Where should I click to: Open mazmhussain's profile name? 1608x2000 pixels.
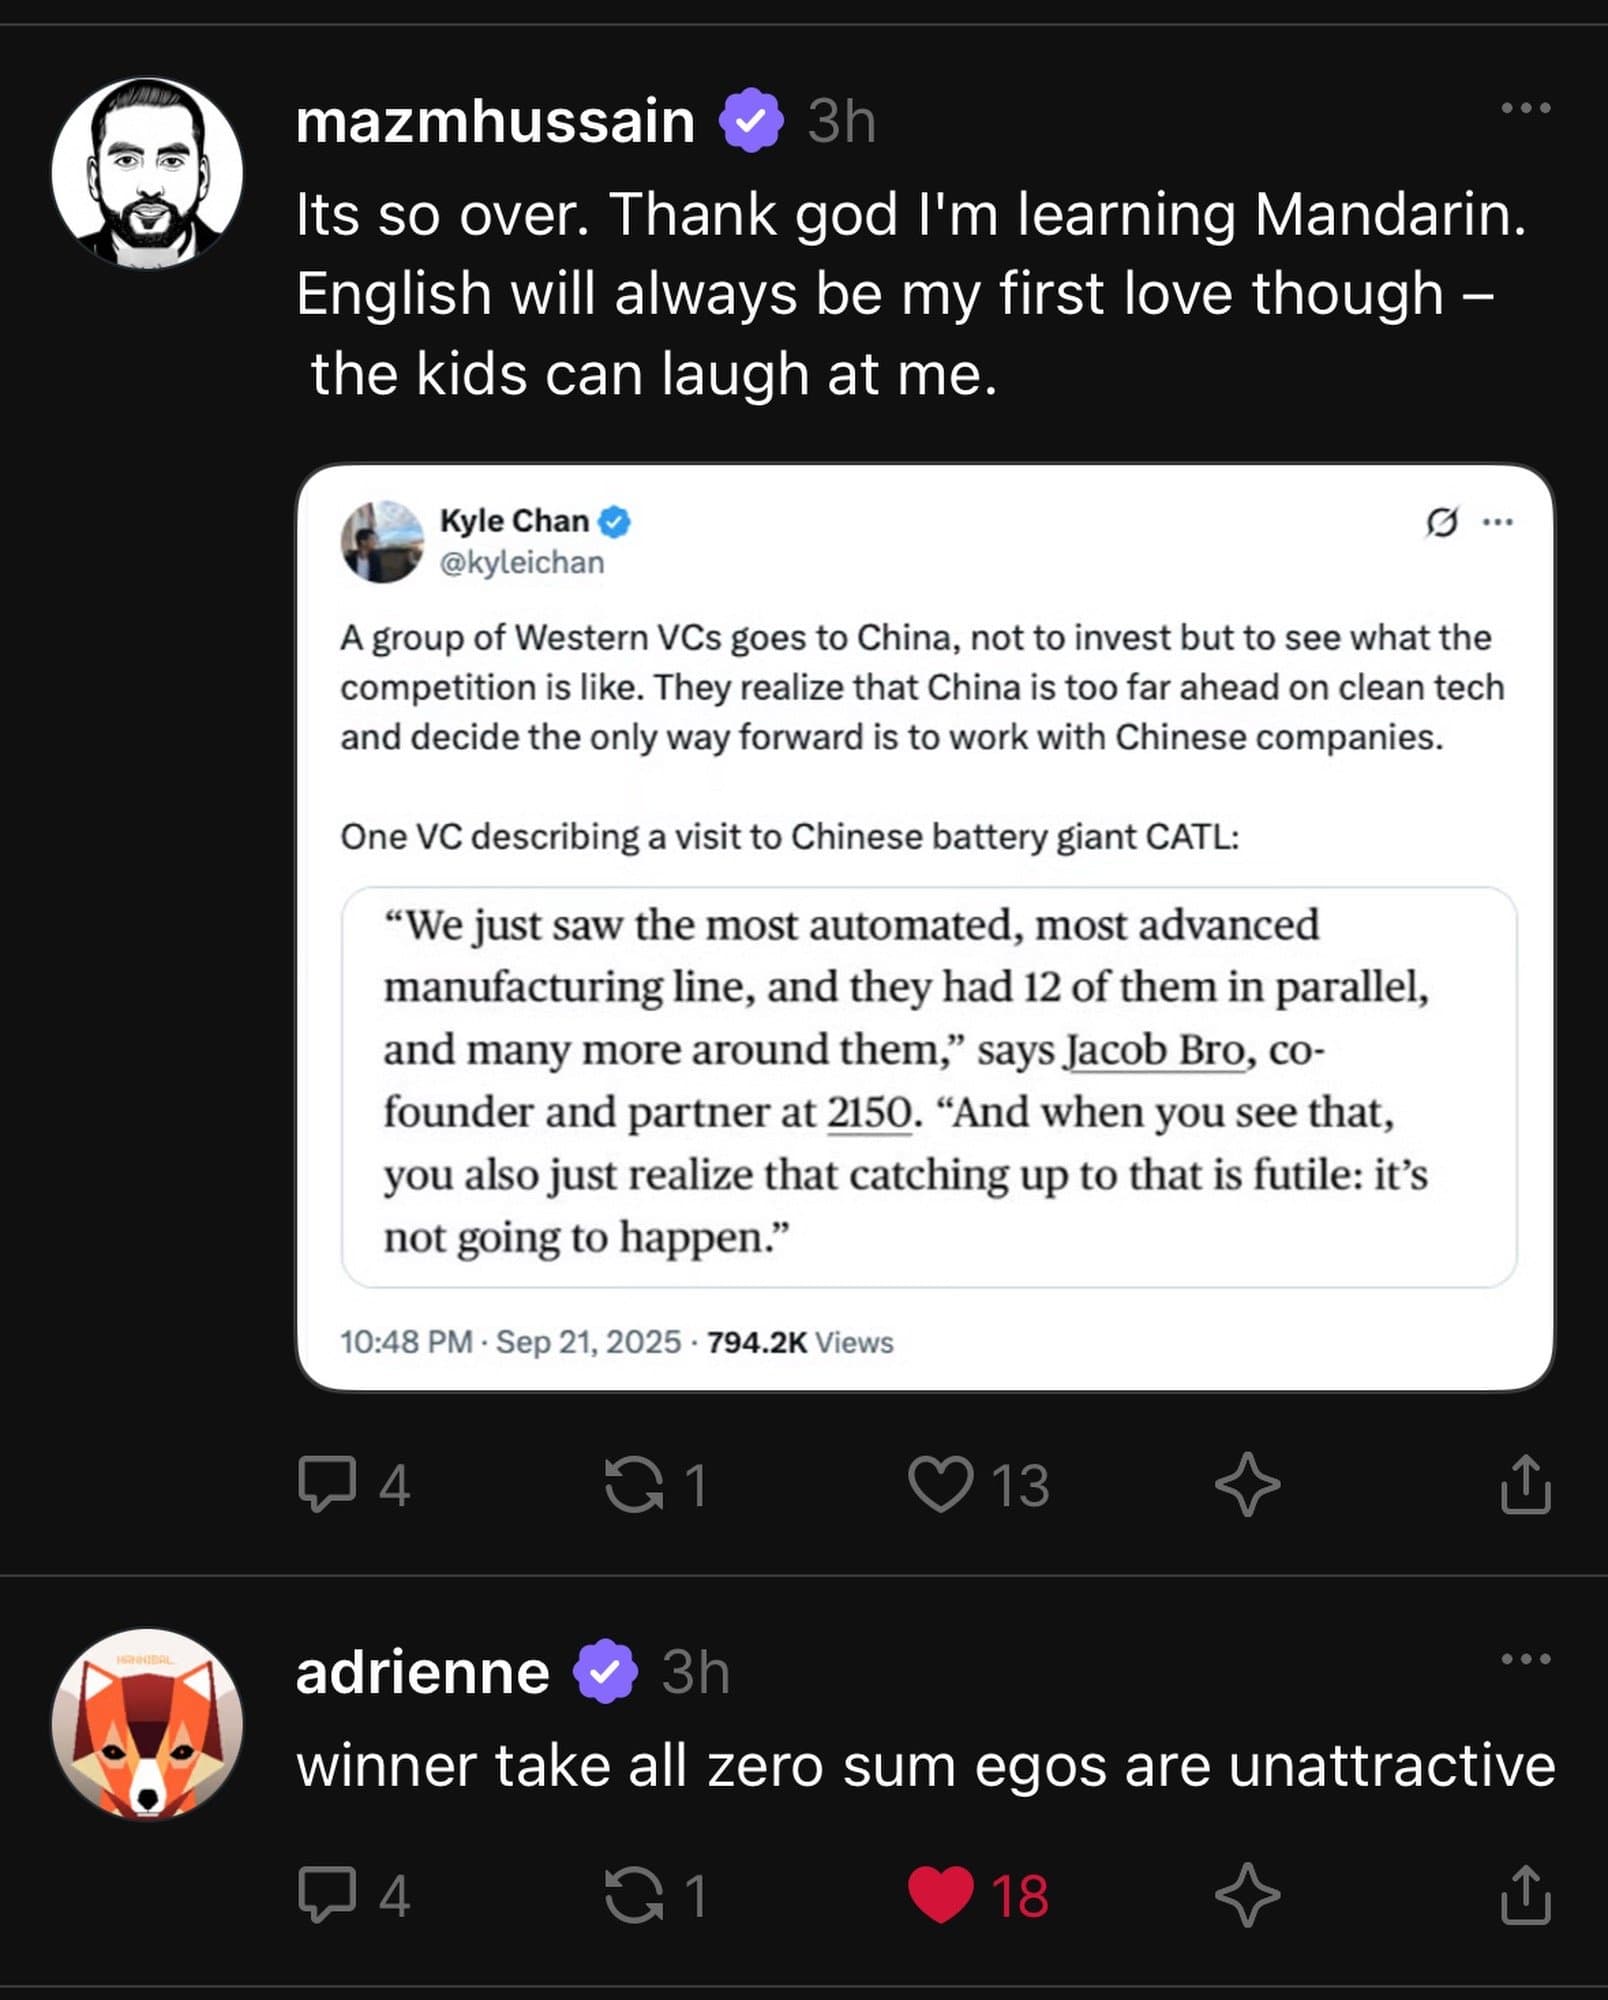tap(497, 122)
